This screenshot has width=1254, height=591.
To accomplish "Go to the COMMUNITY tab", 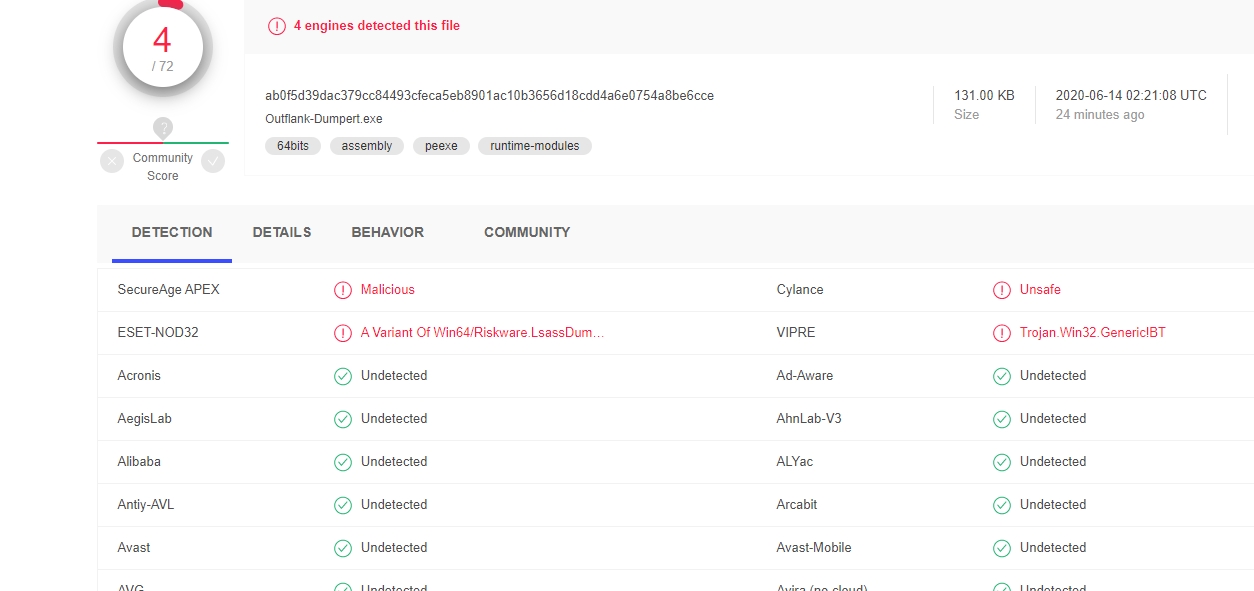I will [527, 232].
